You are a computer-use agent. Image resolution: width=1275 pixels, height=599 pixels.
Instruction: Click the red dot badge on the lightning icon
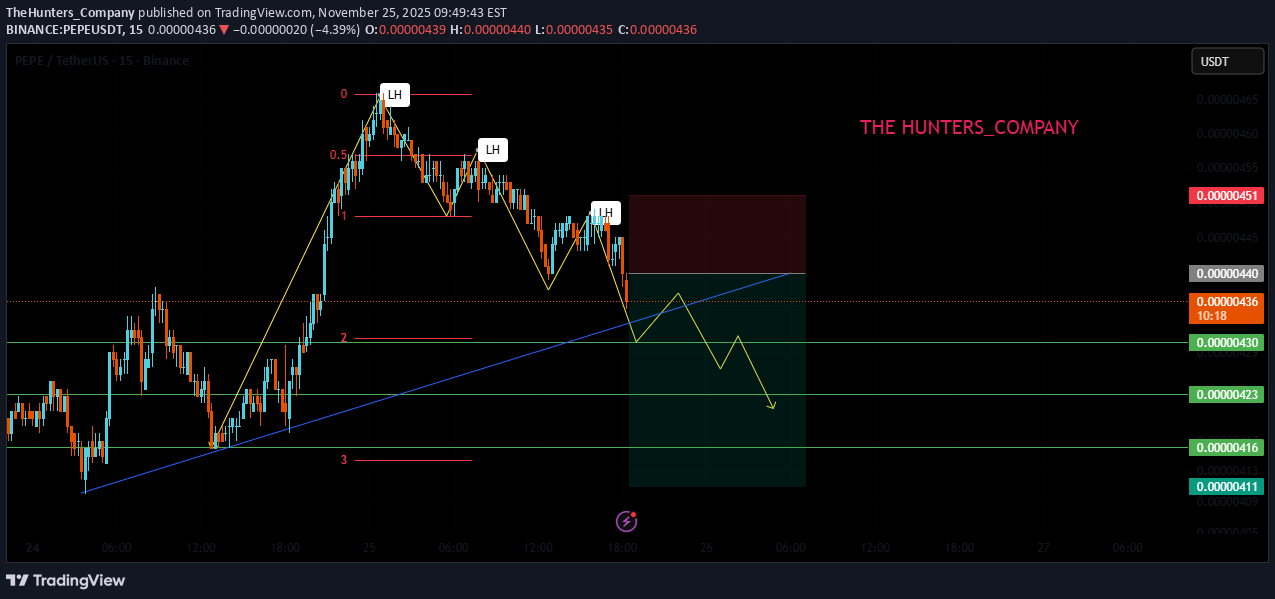pos(634,512)
